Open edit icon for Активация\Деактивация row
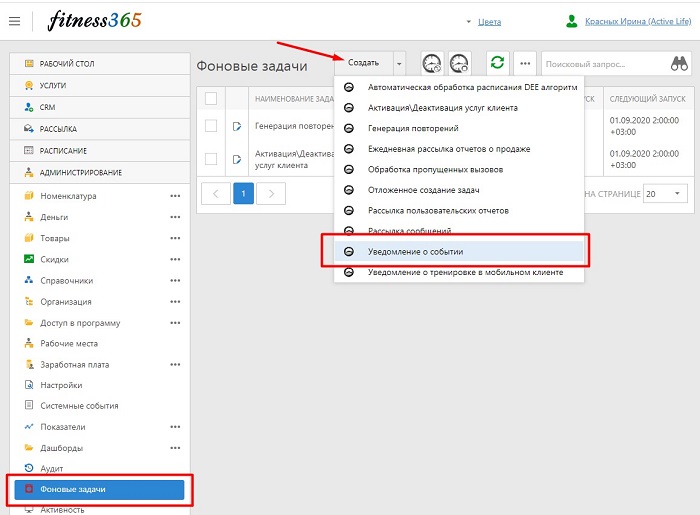Screen dimensions: 700x515 237,159
